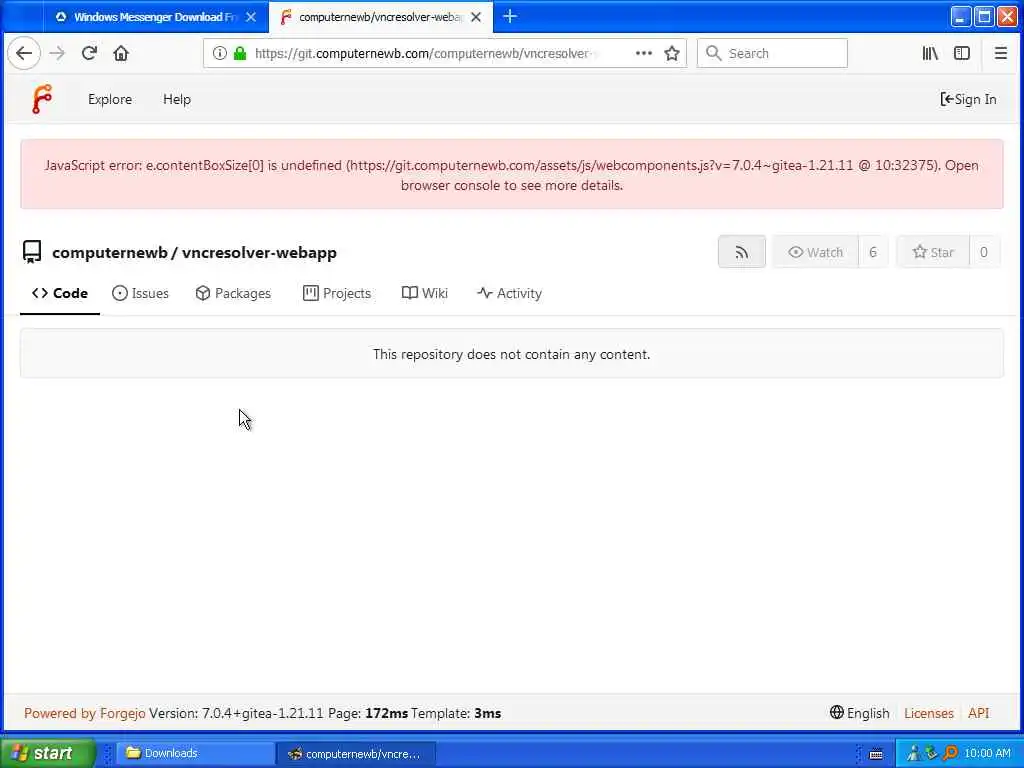Close the computernewb/vncresolver tab

476,17
